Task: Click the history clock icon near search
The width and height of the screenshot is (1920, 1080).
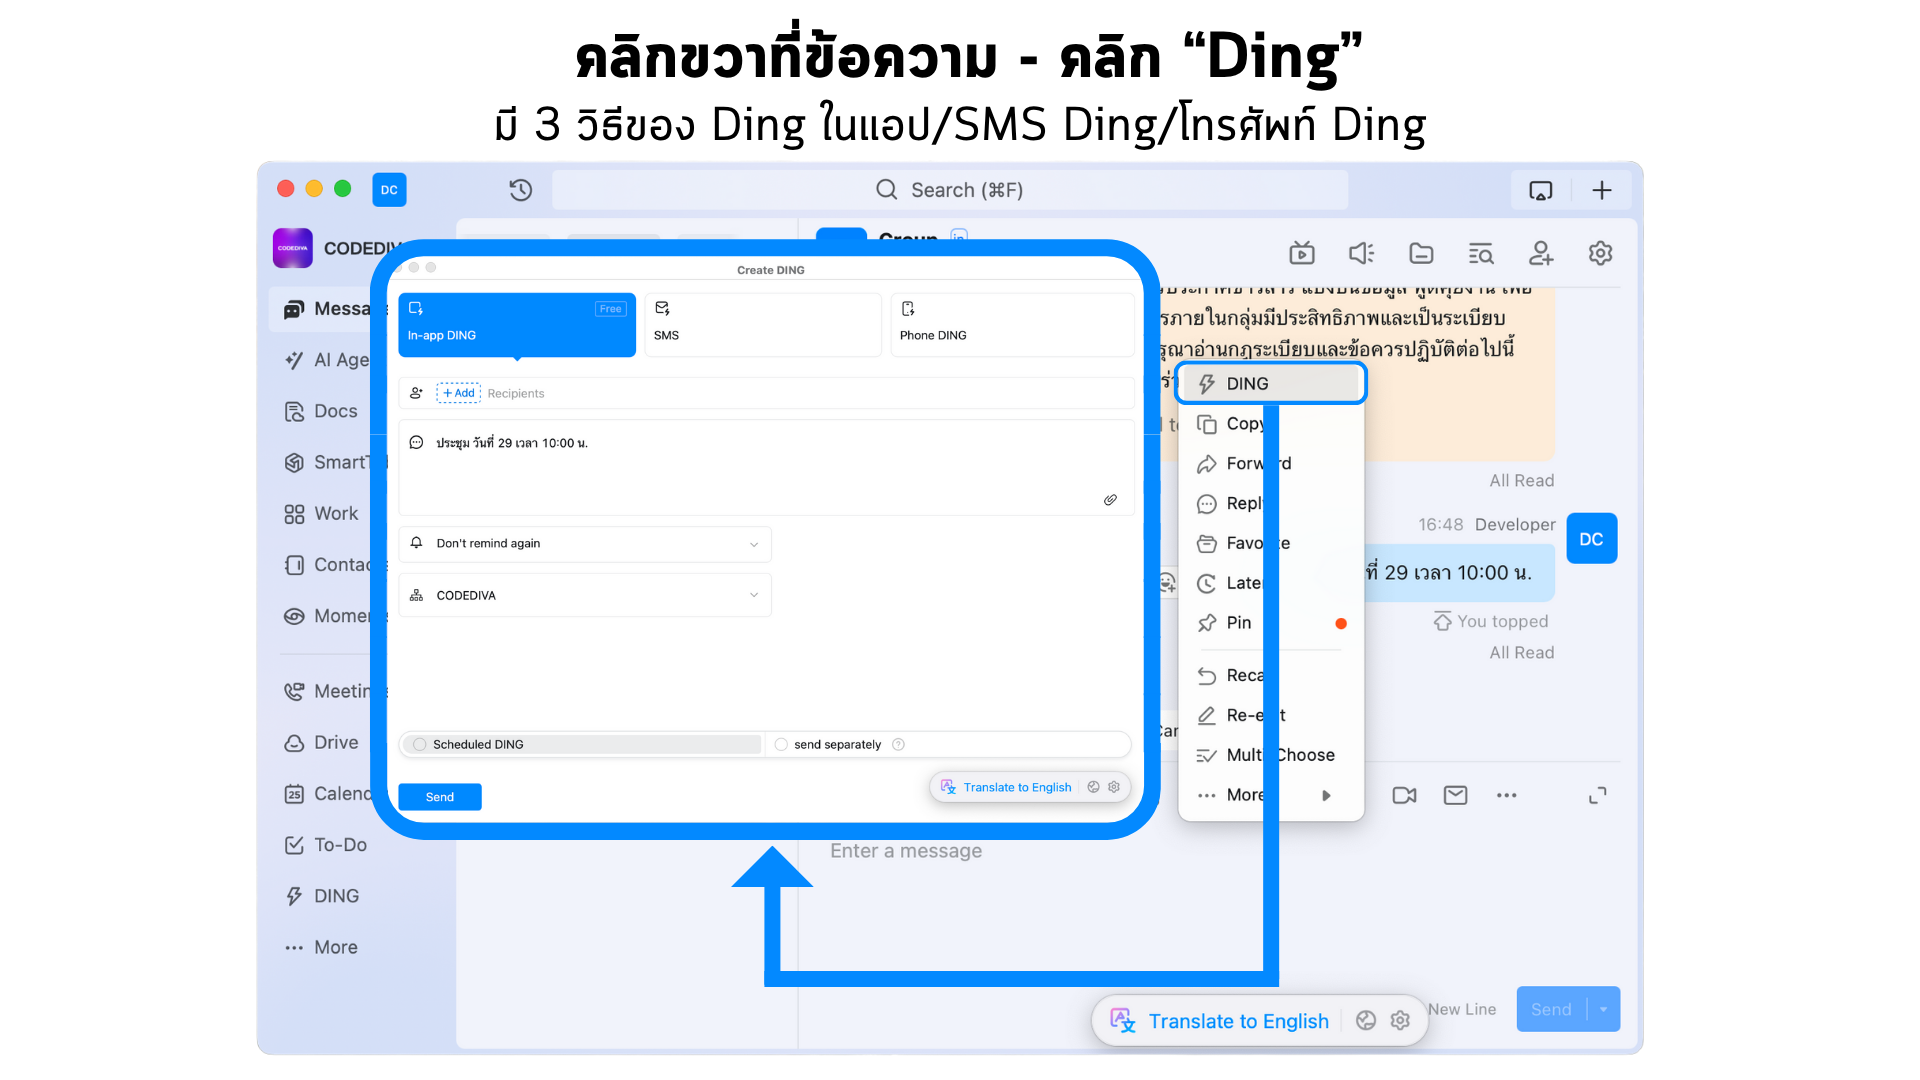Action: (520, 190)
